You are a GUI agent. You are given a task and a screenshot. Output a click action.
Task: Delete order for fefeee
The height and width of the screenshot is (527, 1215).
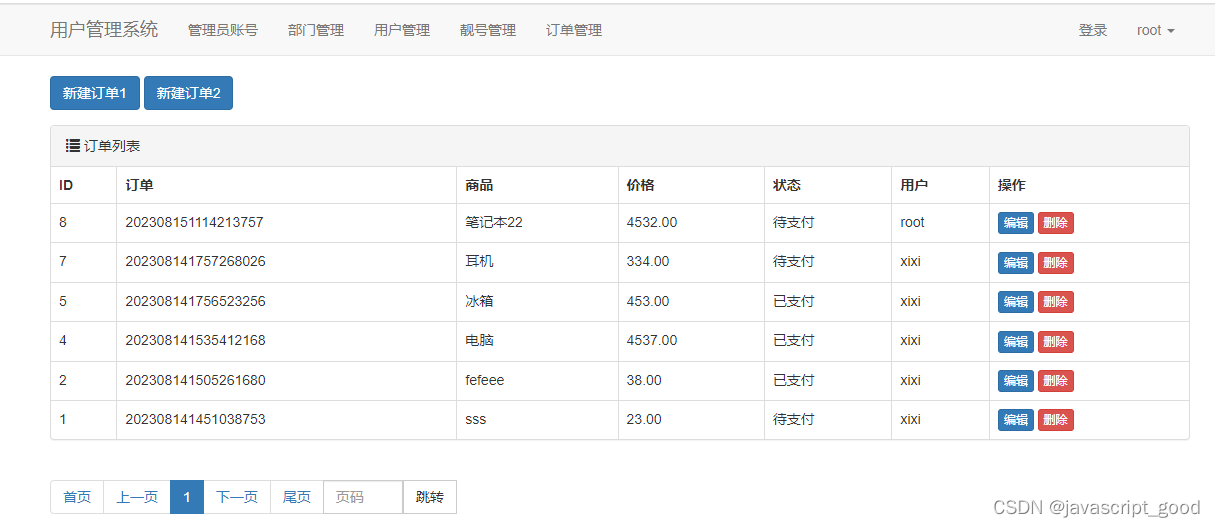coord(1056,381)
